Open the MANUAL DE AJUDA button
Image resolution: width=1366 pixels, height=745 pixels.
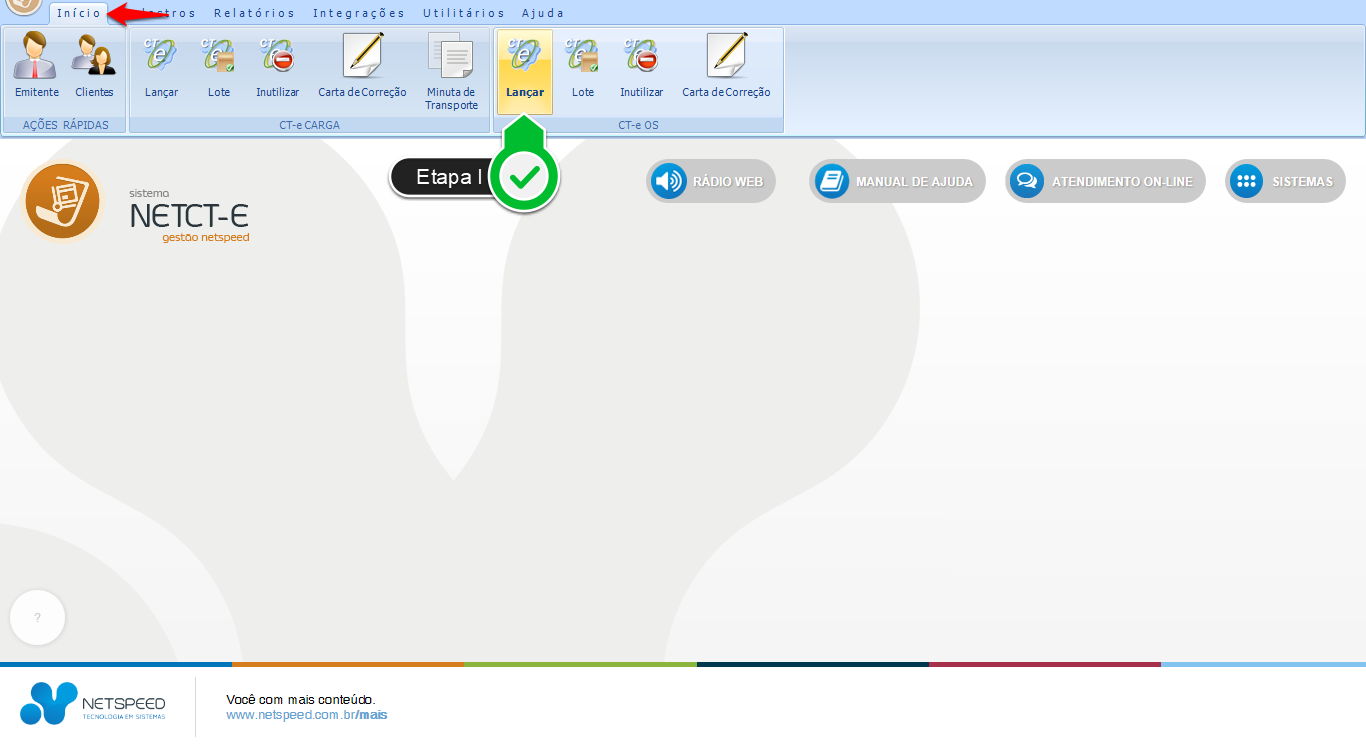coord(897,182)
